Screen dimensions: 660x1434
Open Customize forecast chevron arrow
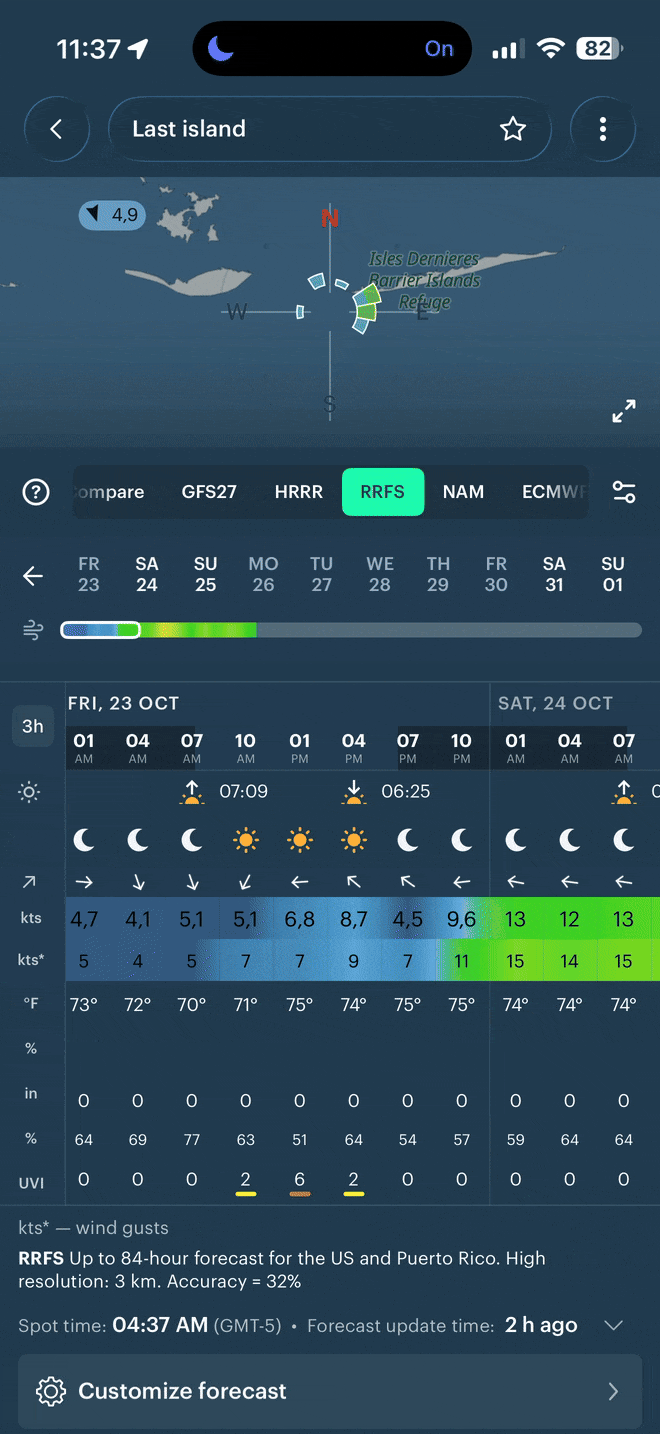click(x=613, y=1391)
